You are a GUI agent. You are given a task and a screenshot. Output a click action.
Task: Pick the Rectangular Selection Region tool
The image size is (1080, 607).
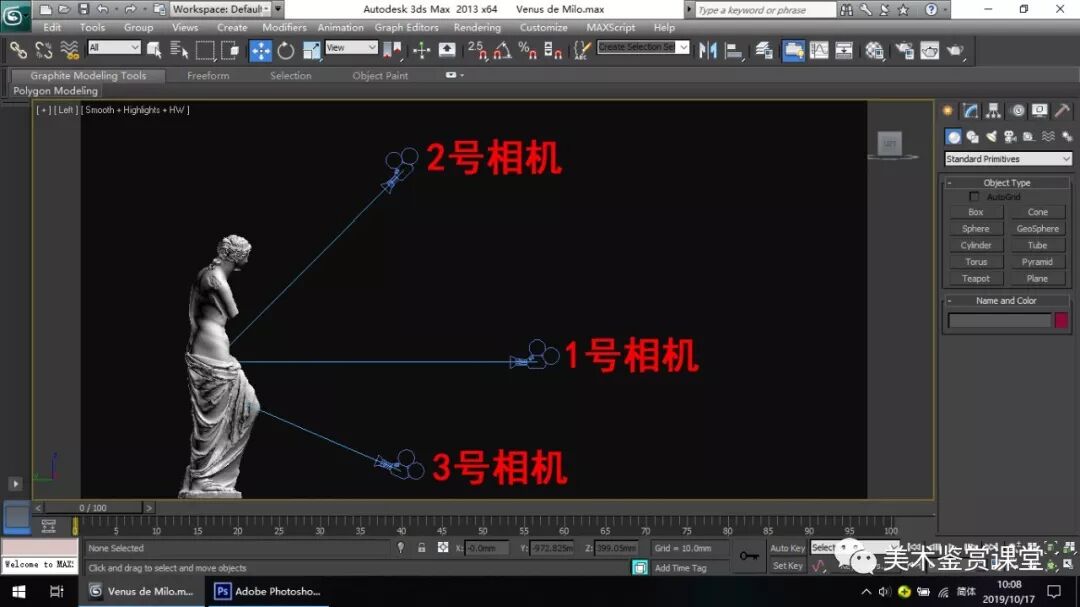[x=205, y=50]
